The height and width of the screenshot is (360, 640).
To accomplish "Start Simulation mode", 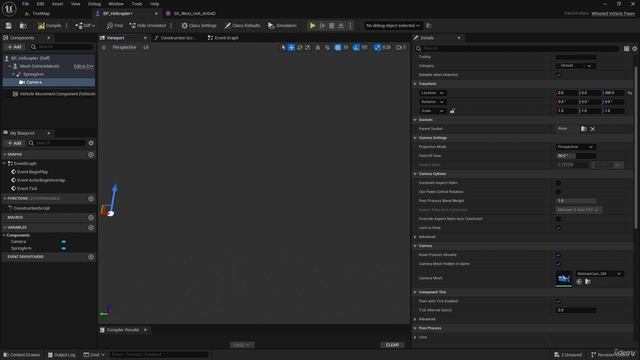I will (282, 26).
